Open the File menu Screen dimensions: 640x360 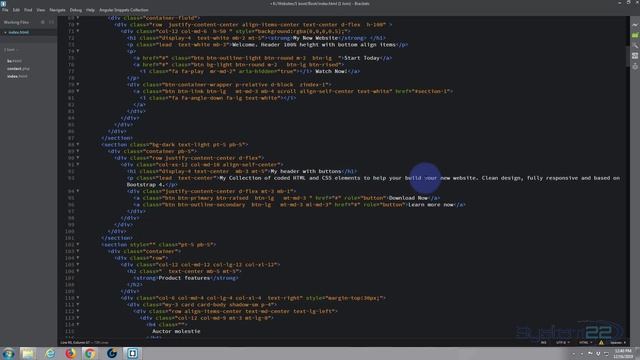point(5,10)
